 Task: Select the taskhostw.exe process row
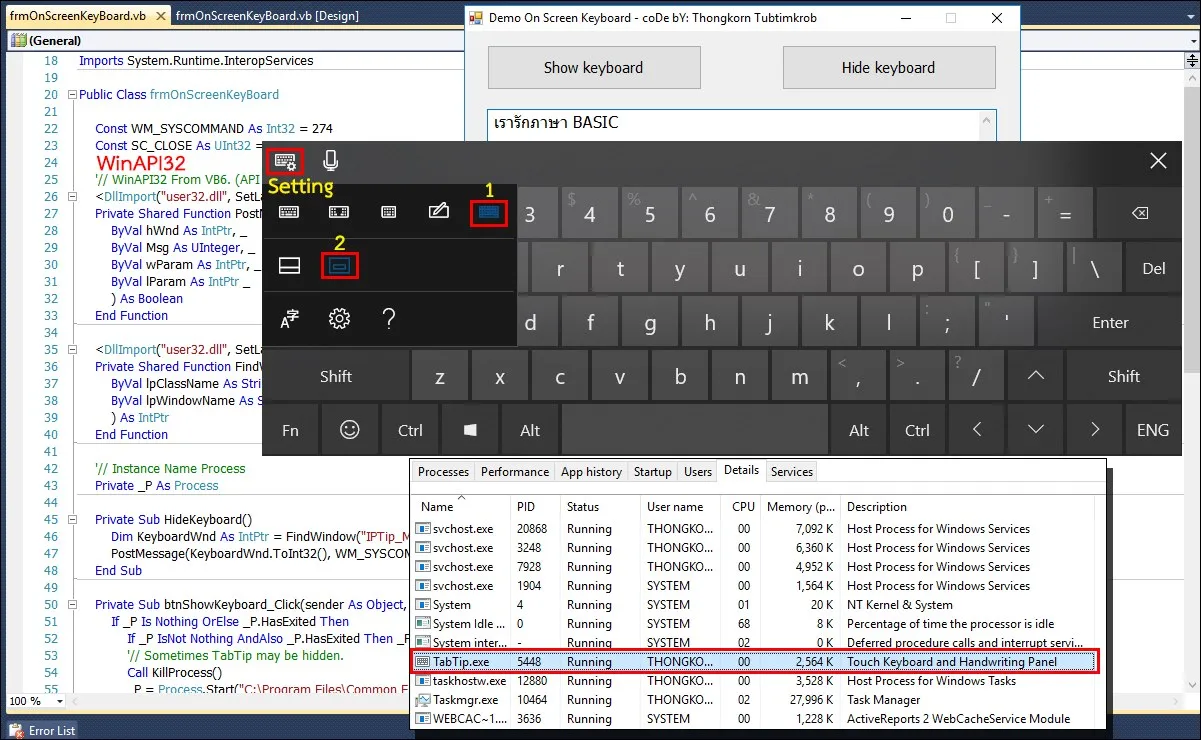click(x=756, y=681)
